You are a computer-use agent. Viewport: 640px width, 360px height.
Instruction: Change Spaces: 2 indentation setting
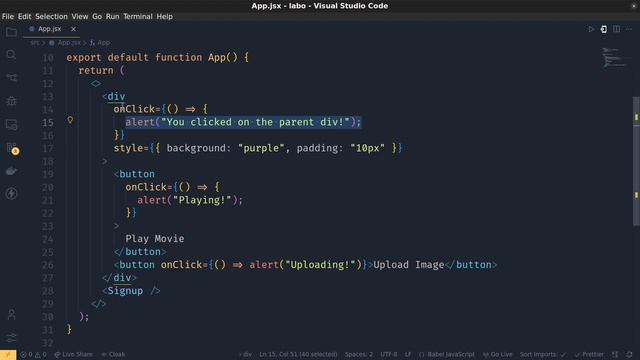pos(359,355)
